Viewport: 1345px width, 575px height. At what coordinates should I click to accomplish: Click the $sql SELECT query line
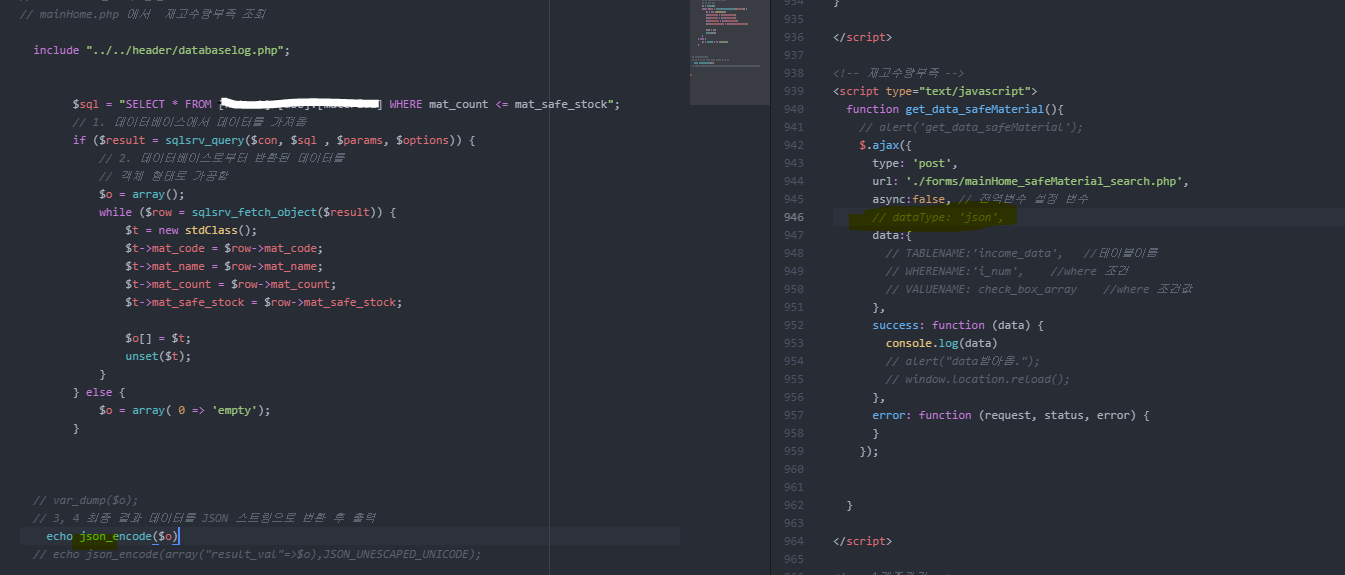coord(346,104)
